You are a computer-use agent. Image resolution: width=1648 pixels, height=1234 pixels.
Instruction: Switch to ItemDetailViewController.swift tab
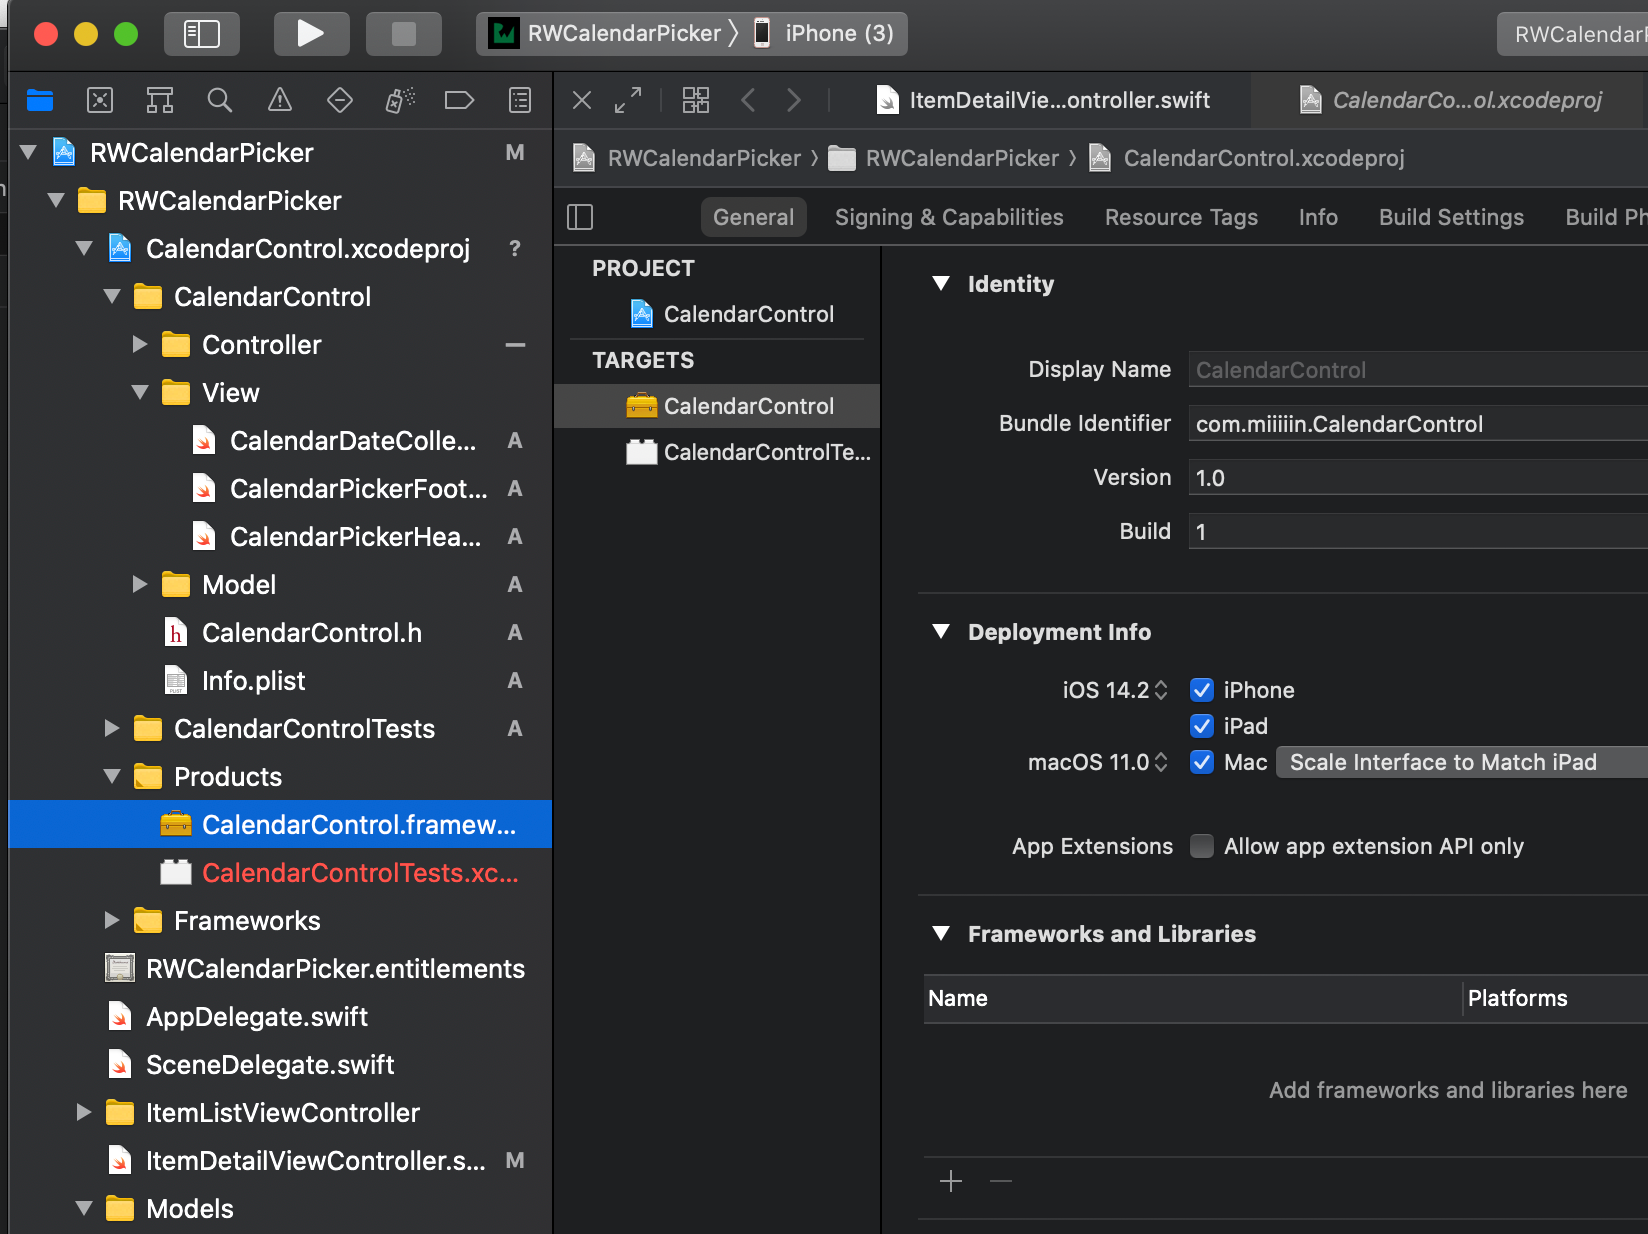pyautogui.click(x=1043, y=100)
